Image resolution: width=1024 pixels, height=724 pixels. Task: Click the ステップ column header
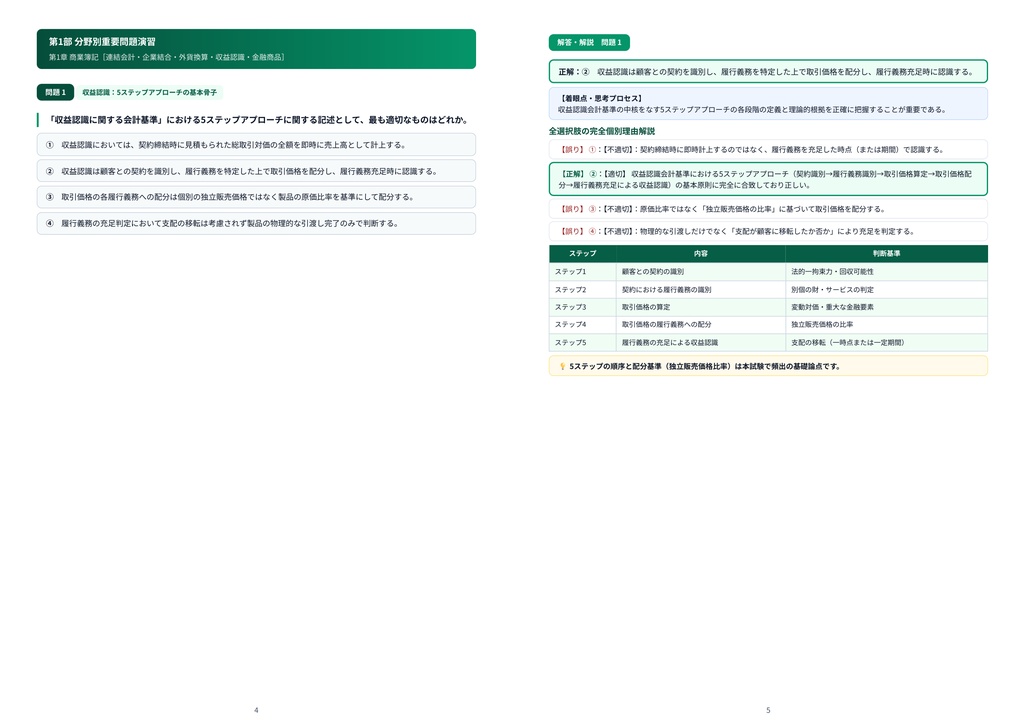[583, 253]
